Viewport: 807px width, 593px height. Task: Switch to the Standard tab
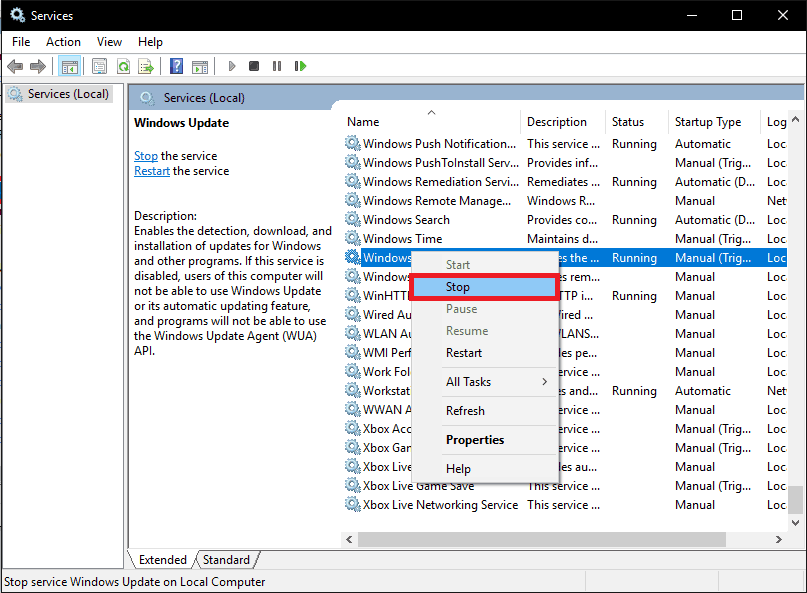coord(226,560)
